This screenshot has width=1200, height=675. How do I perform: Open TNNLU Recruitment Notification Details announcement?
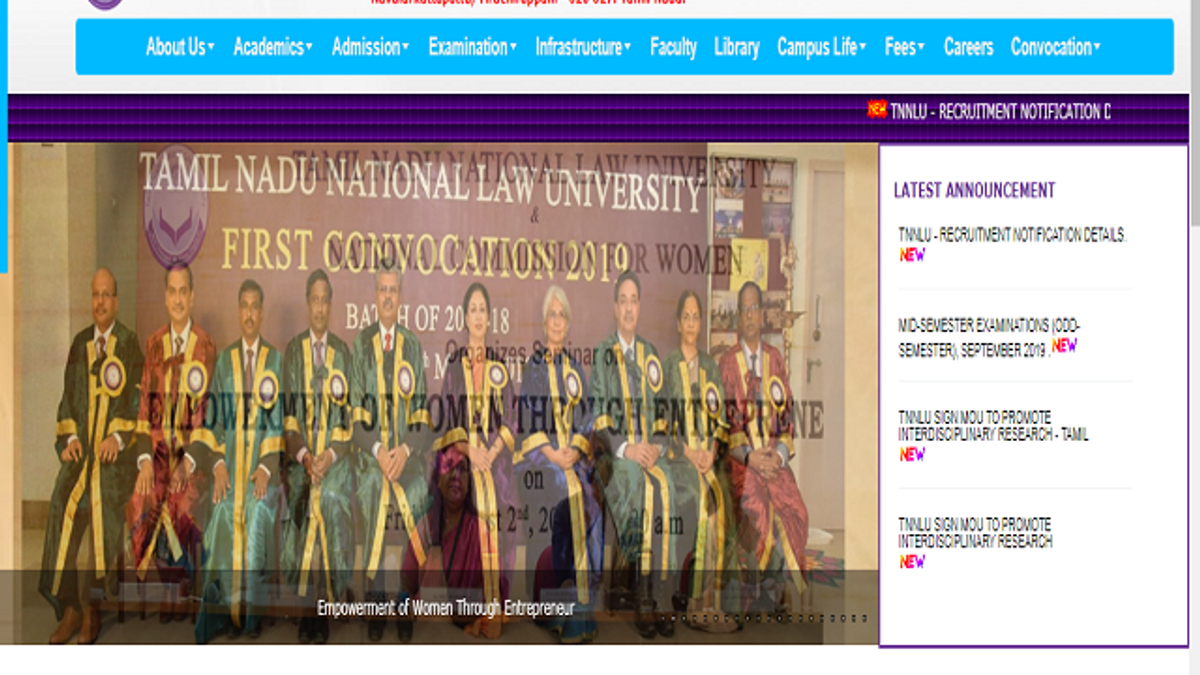click(1012, 235)
